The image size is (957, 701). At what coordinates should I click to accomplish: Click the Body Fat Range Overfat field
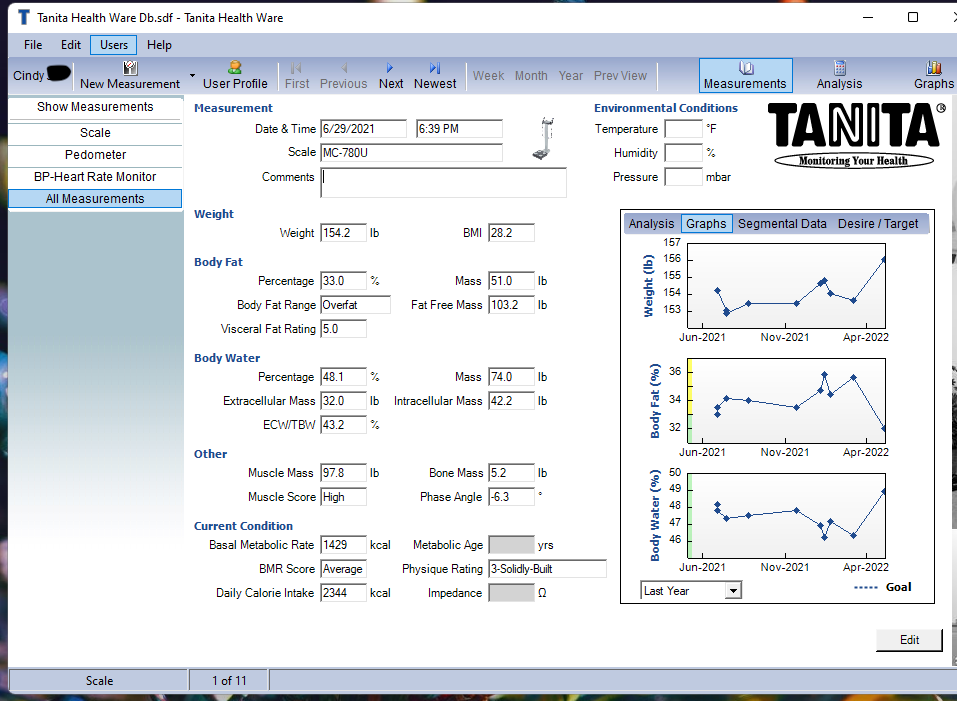(355, 304)
